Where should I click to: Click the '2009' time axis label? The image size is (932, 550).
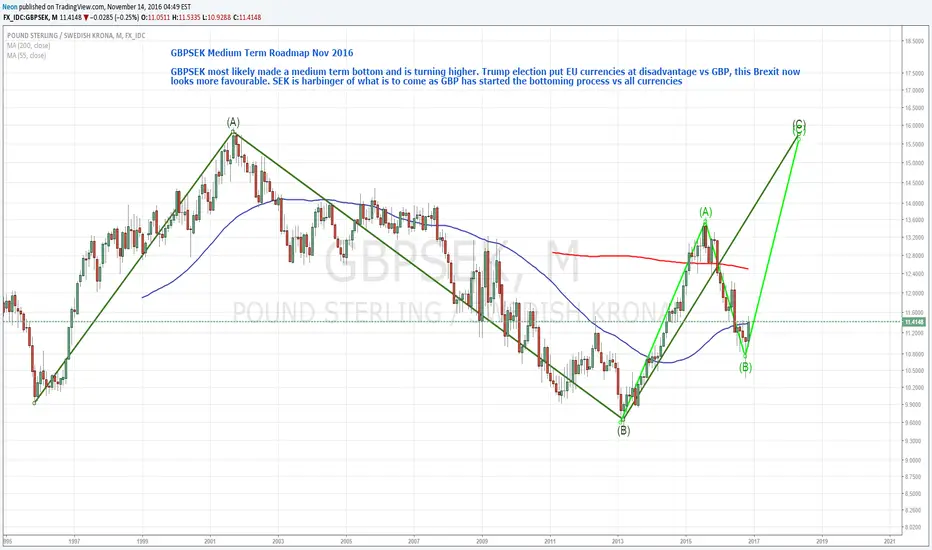click(x=482, y=541)
